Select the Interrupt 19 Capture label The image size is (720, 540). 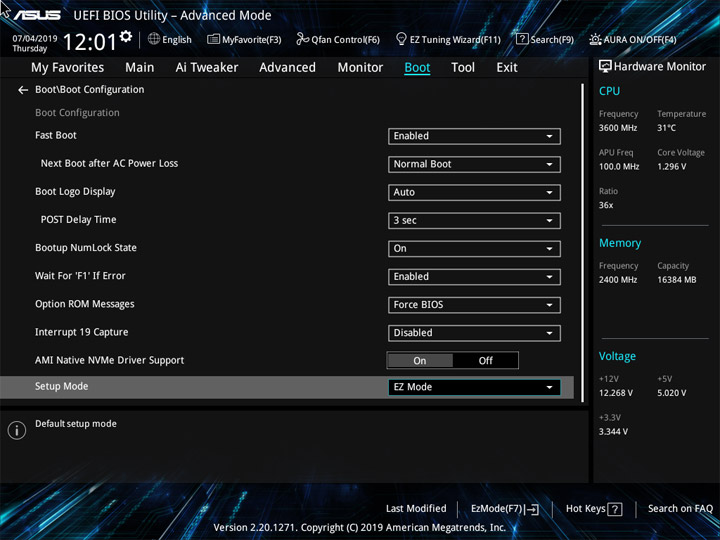(81, 332)
